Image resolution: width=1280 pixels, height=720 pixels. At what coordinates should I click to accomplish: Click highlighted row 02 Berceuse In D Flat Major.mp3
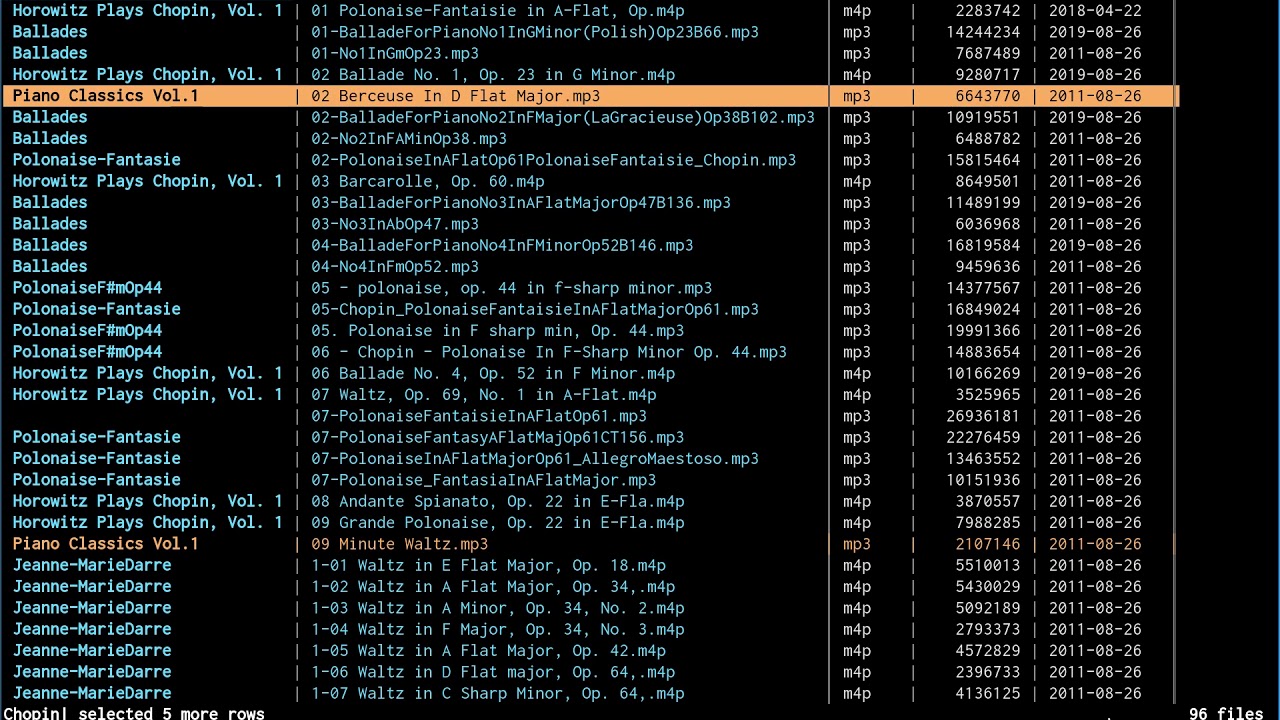[x=590, y=96]
